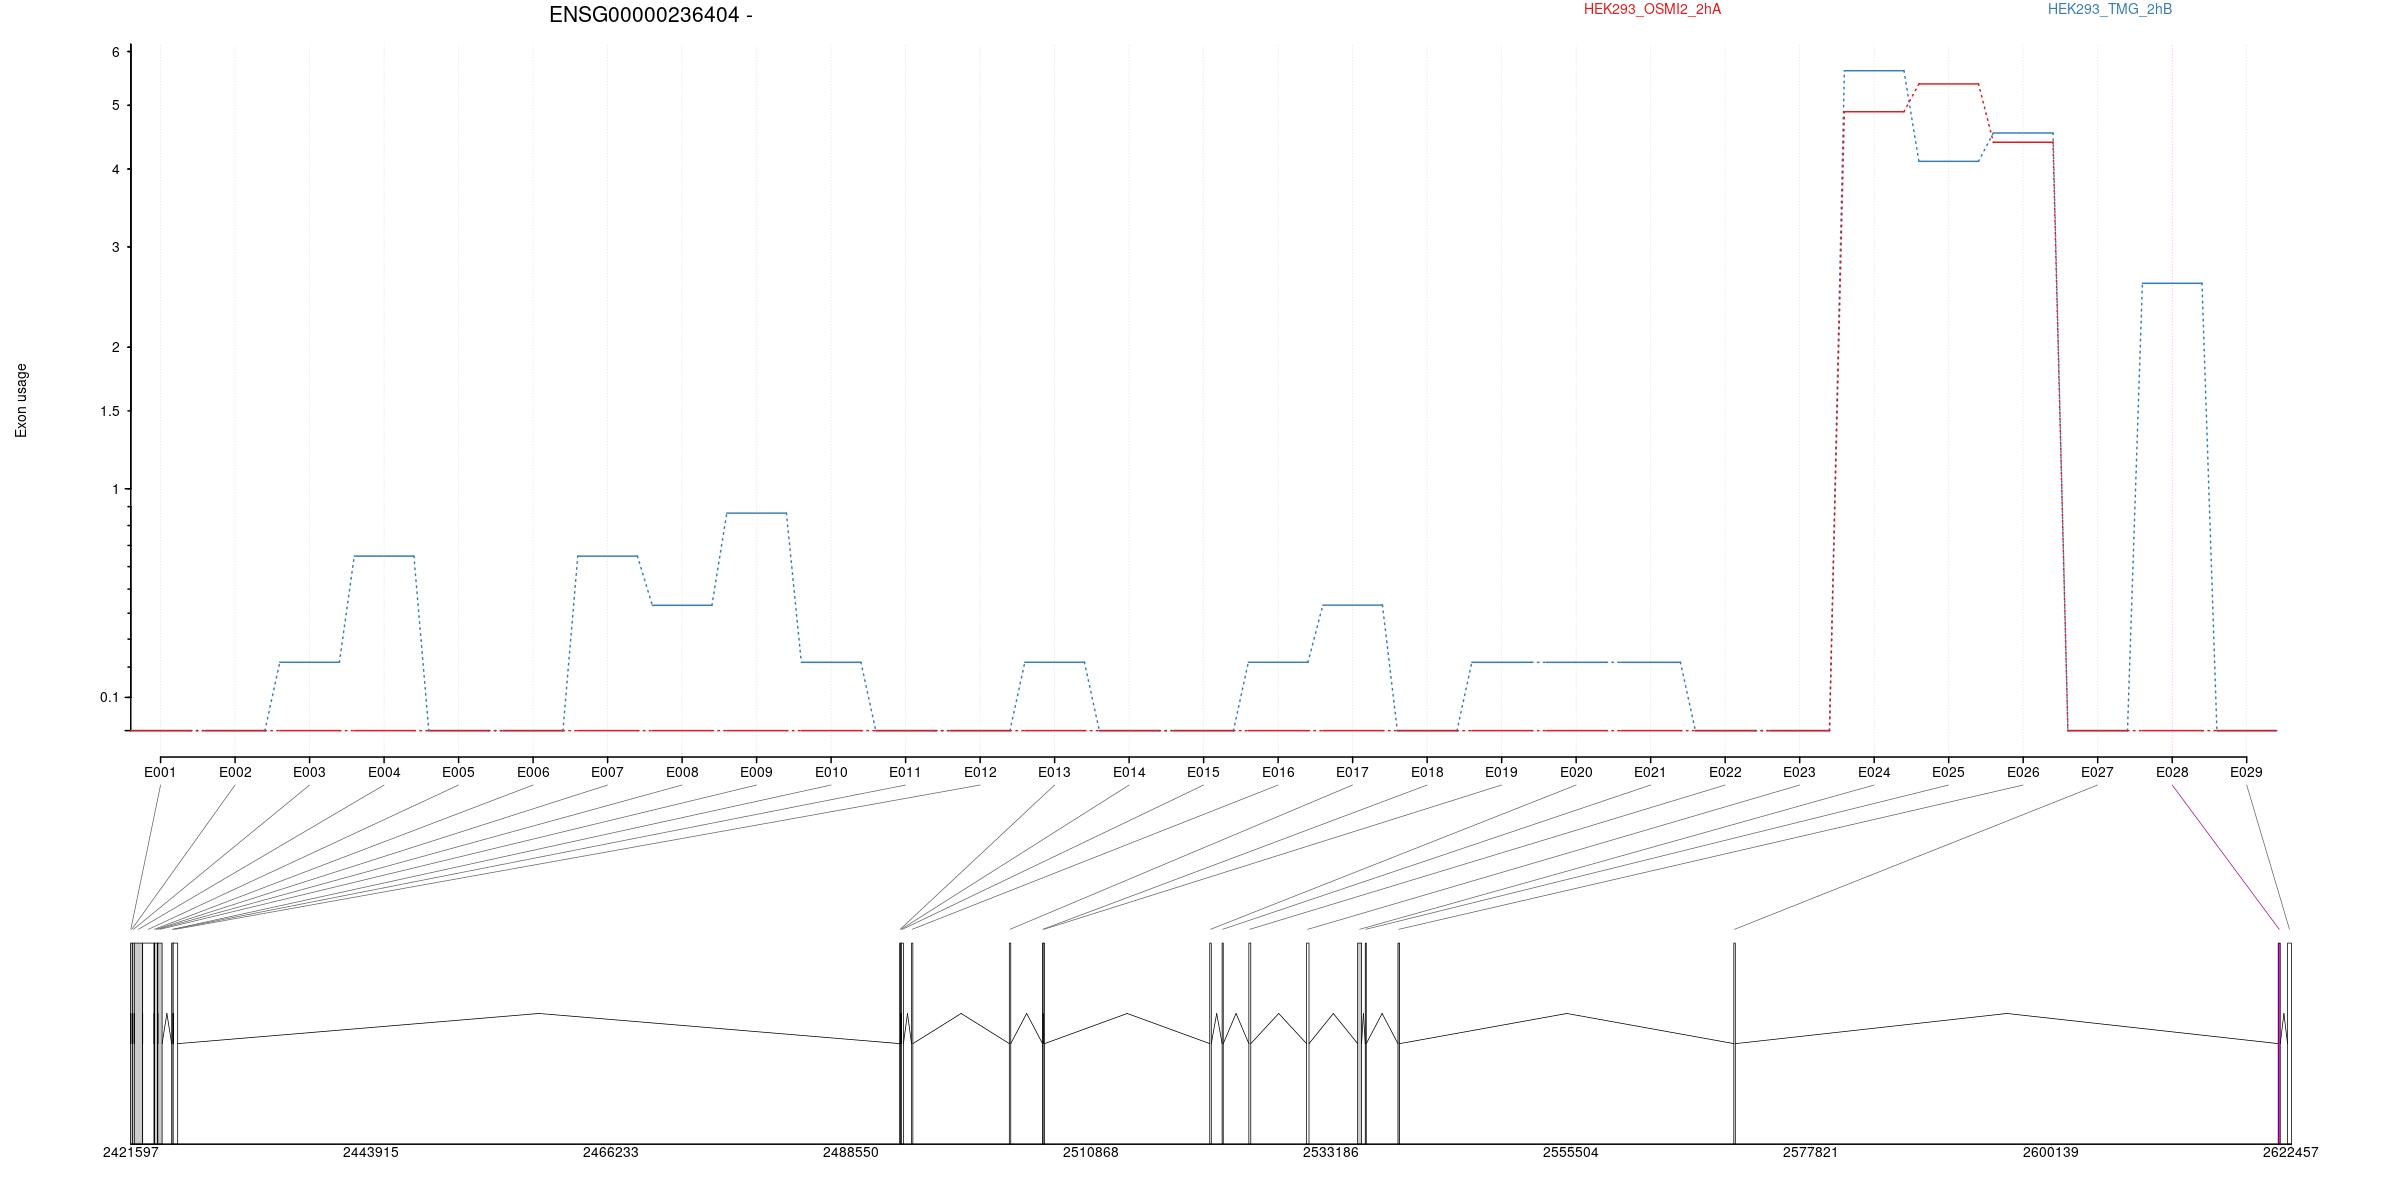2400x1200 pixels.
Task: Click y-axis tick value 6
Action: tap(116, 52)
